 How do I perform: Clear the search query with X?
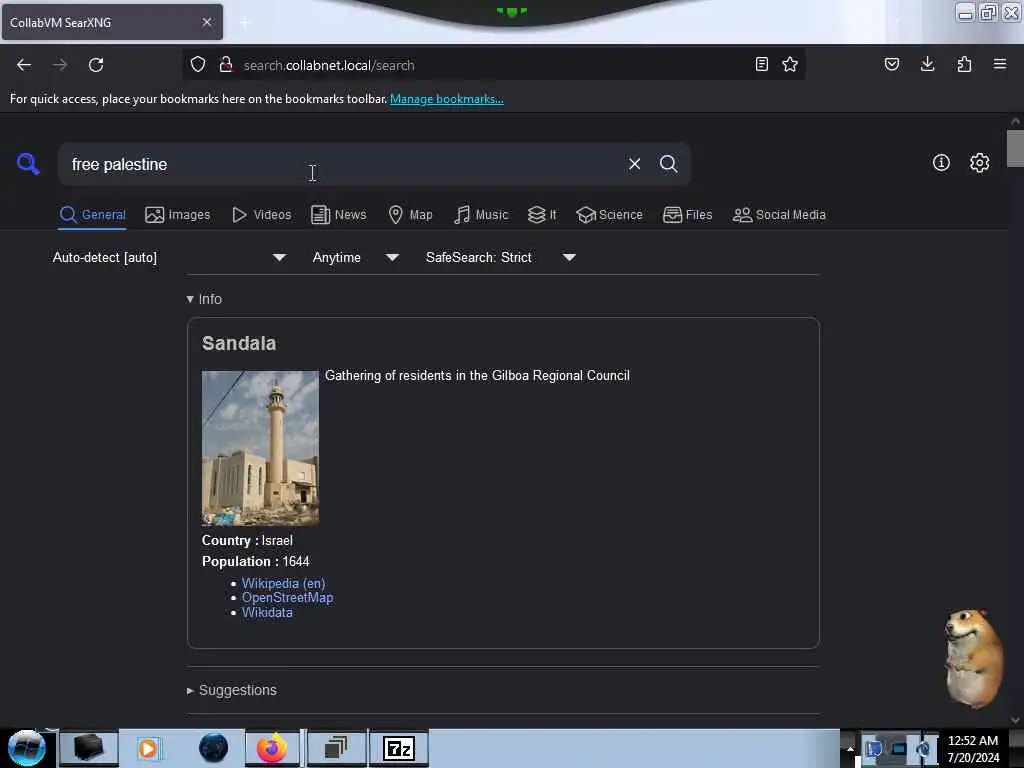(x=634, y=164)
